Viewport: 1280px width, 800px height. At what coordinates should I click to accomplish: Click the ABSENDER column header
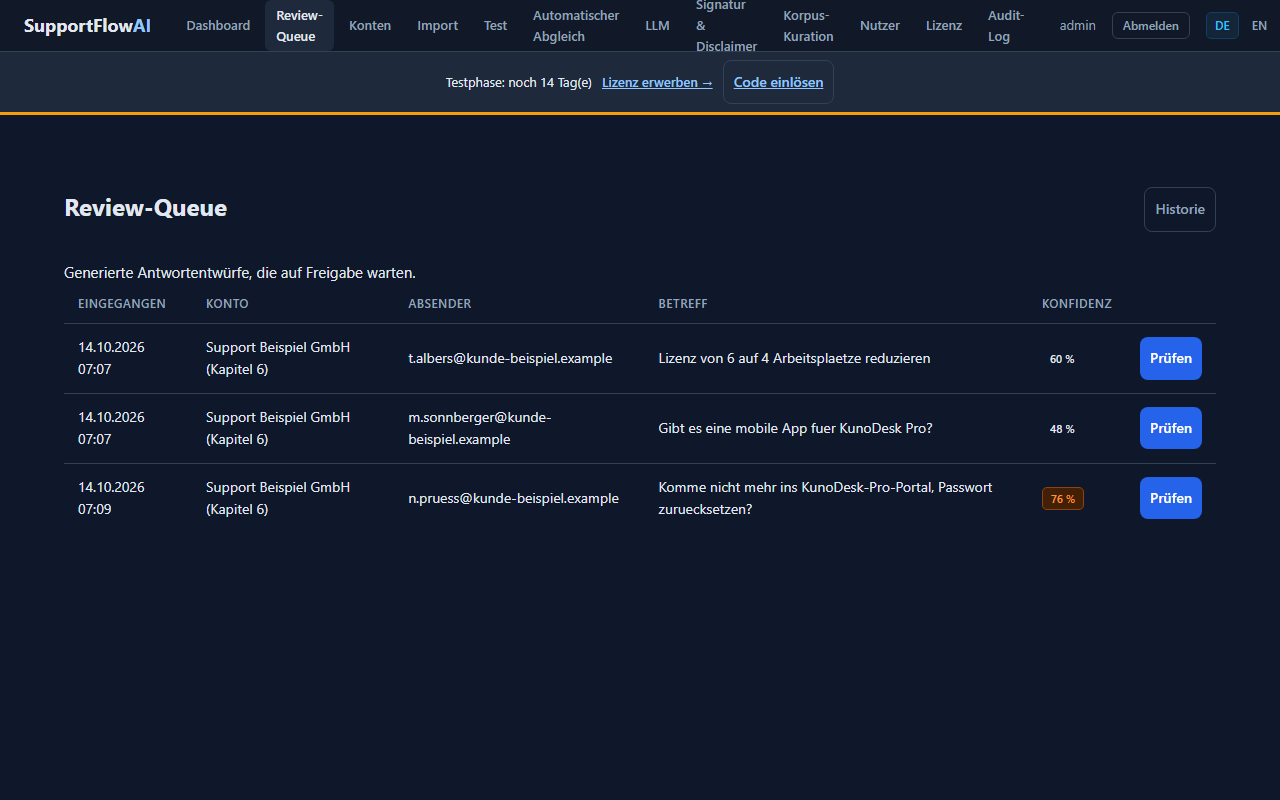coord(439,304)
